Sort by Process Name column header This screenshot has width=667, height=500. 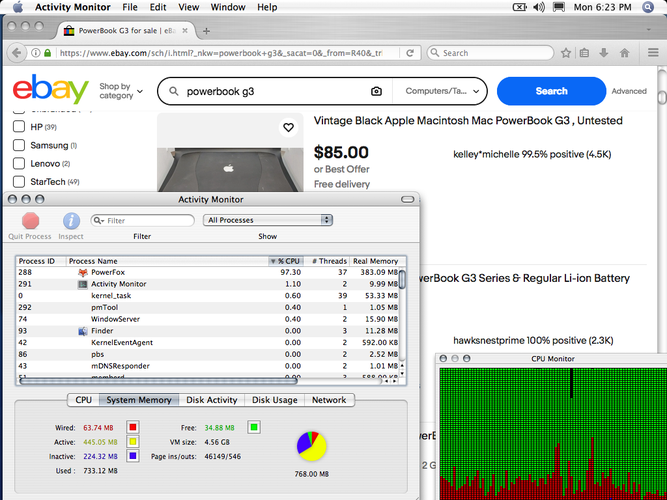tap(167, 261)
